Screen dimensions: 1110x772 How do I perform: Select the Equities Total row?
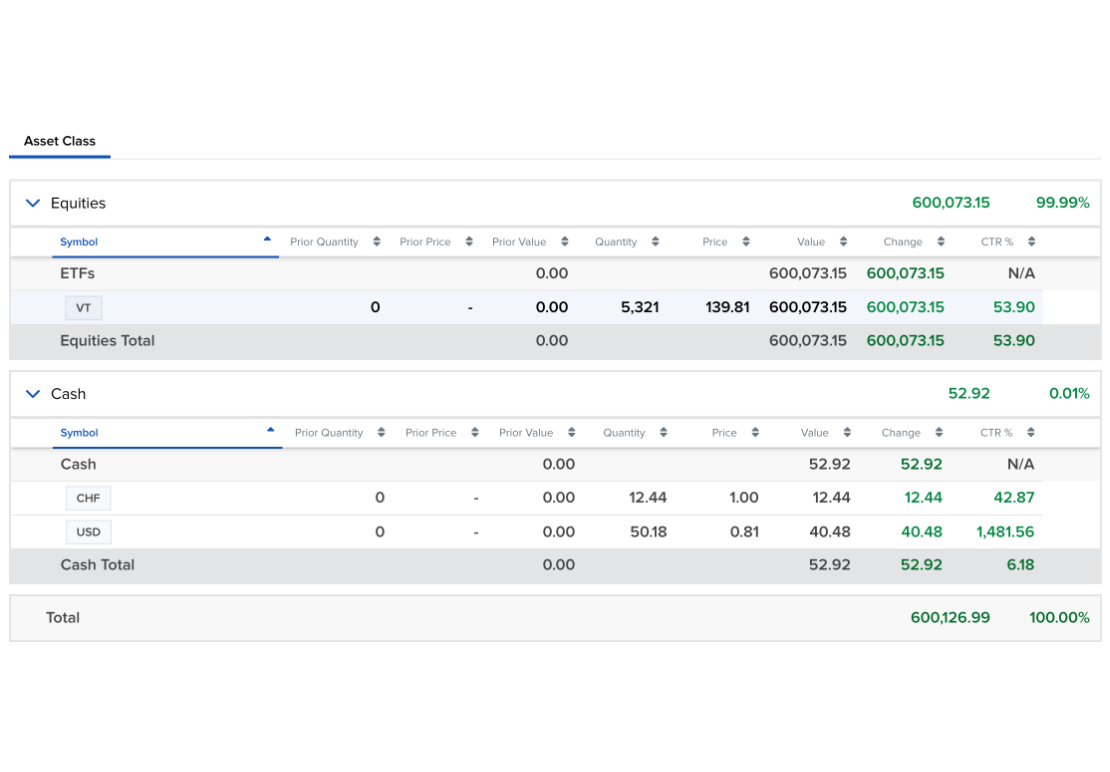107,340
